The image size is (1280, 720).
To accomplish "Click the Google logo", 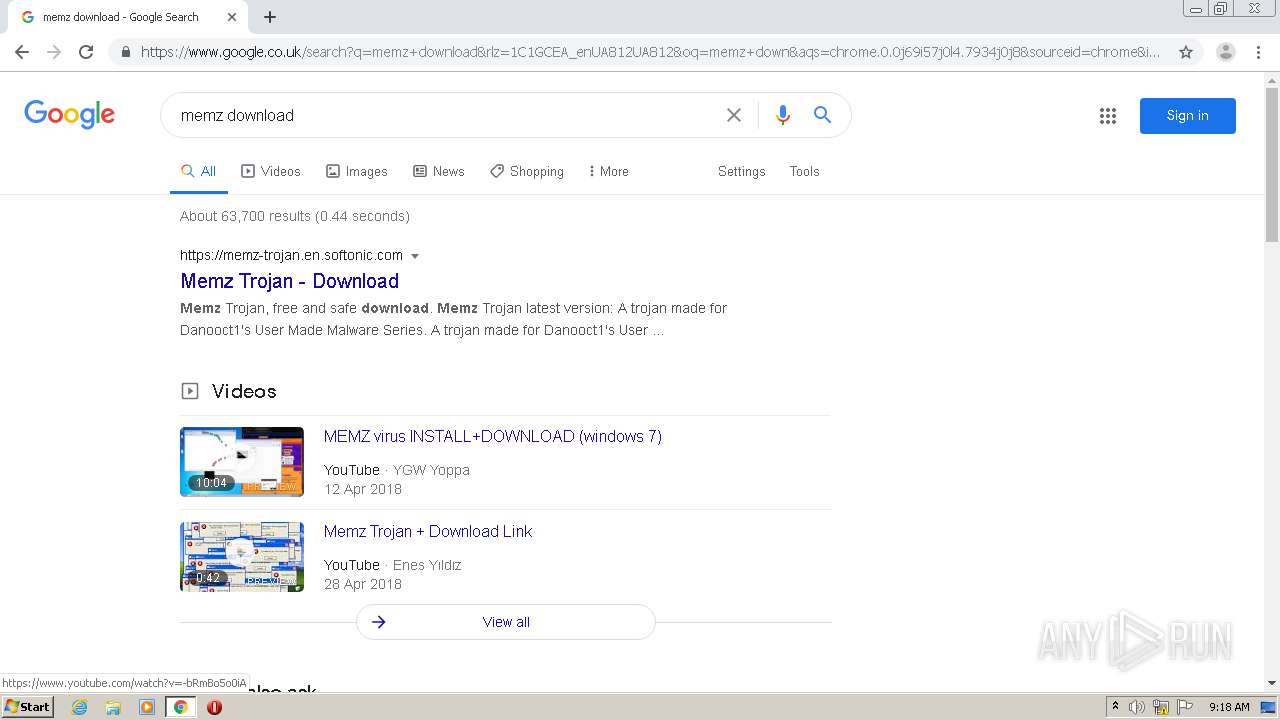I will pos(70,114).
